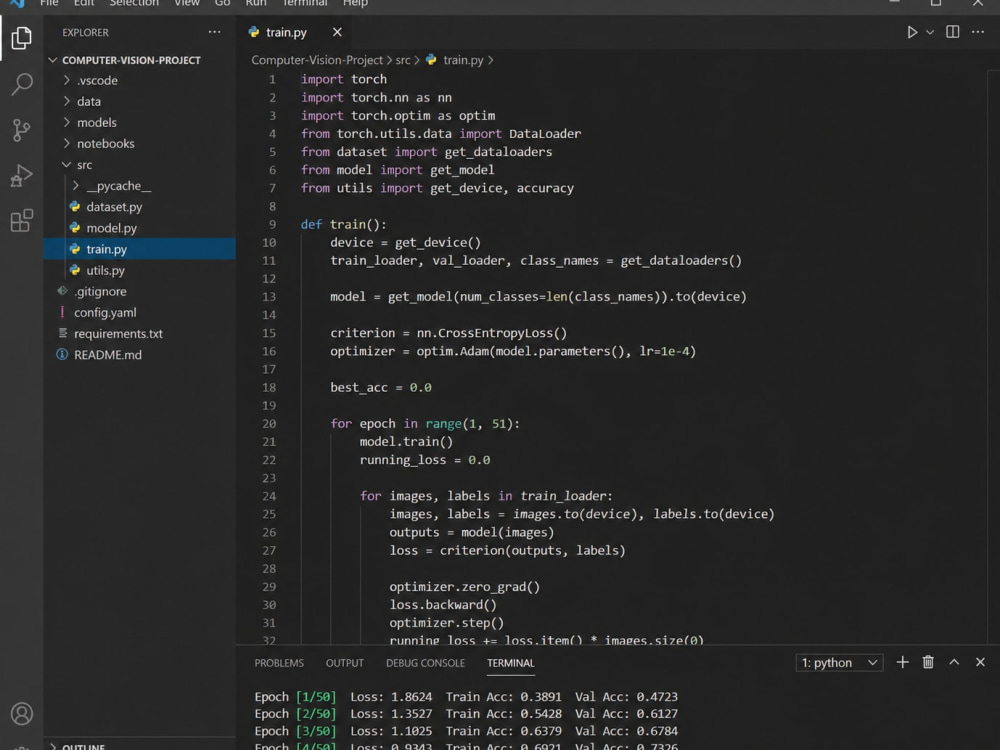Place cursor on 'def train():' line

click(x=344, y=224)
